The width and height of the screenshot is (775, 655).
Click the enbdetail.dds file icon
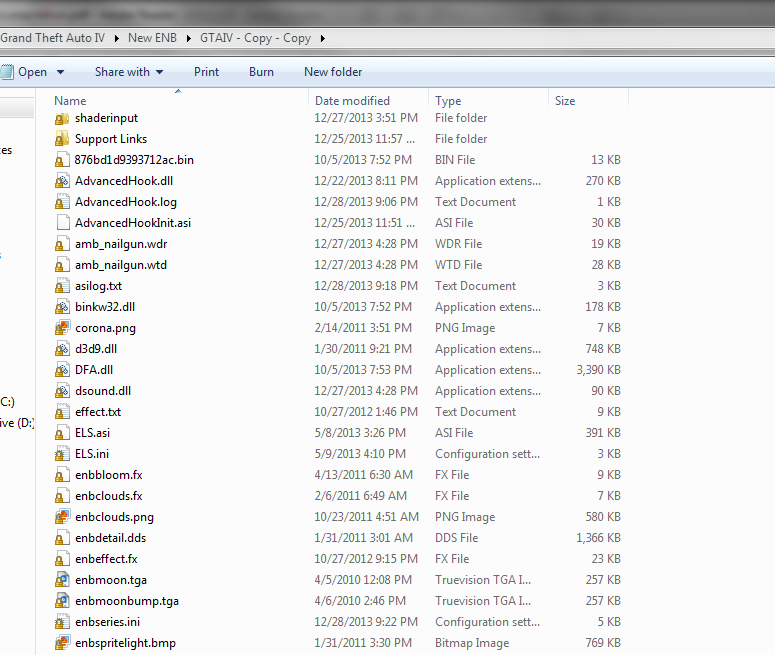pyautogui.click(x=62, y=538)
